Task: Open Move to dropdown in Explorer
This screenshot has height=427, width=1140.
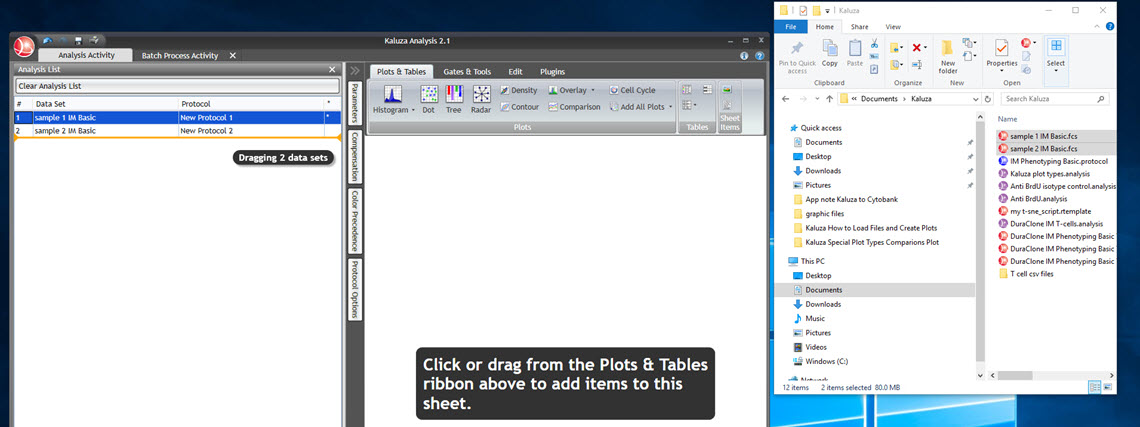Action: click(x=902, y=48)
